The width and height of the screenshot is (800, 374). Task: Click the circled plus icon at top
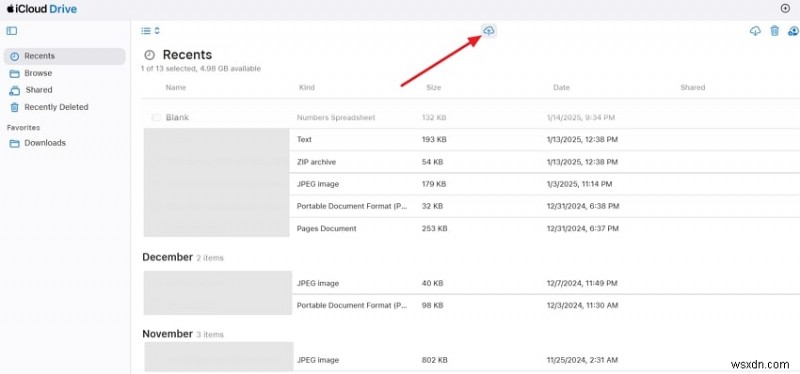[x=785, y=8]
